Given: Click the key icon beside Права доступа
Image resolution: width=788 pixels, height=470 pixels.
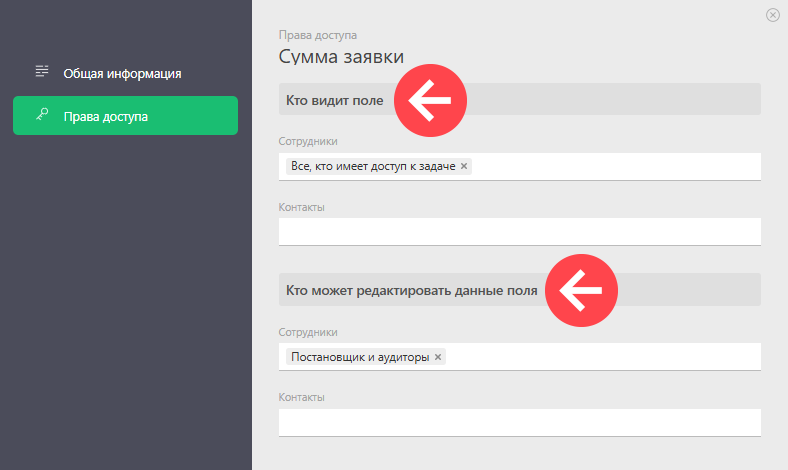Looking at the screenshot, I should [42, 115].
